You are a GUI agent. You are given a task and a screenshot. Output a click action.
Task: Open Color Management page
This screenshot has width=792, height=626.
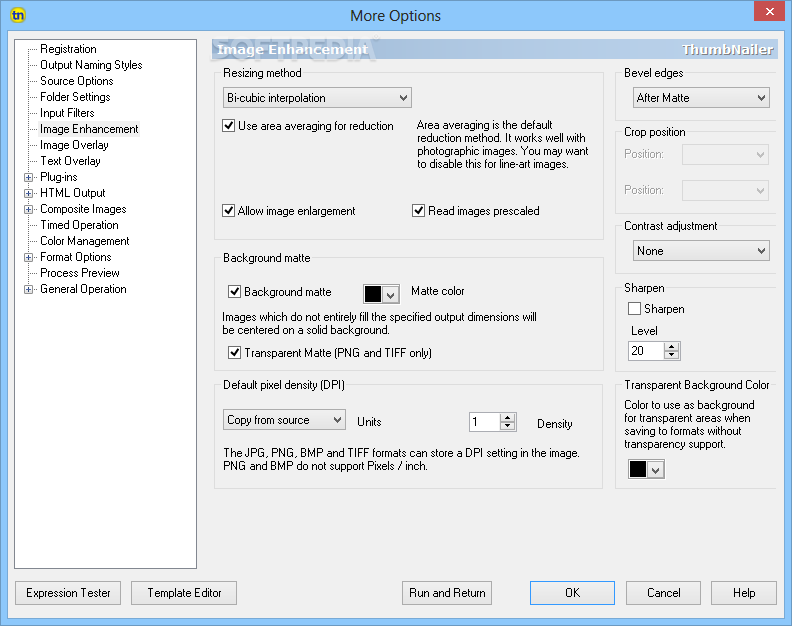click(x=85, y=241)
